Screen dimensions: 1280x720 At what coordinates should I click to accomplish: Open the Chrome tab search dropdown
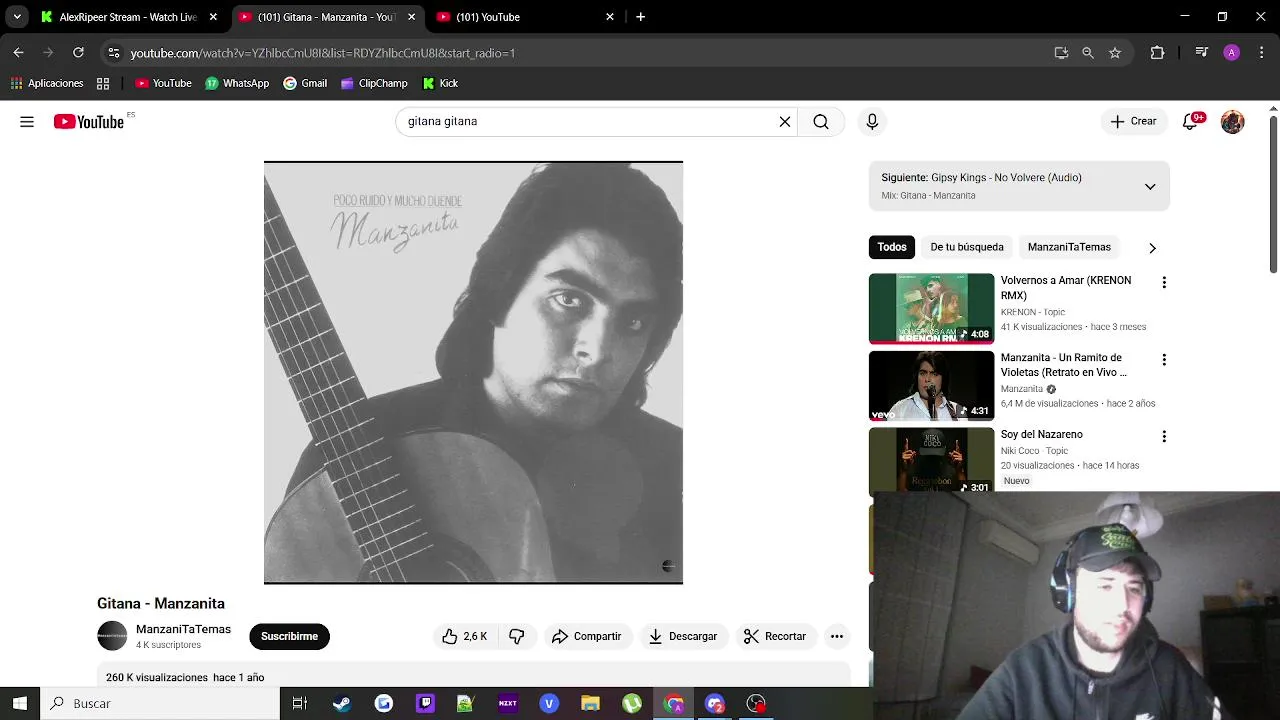17,17
